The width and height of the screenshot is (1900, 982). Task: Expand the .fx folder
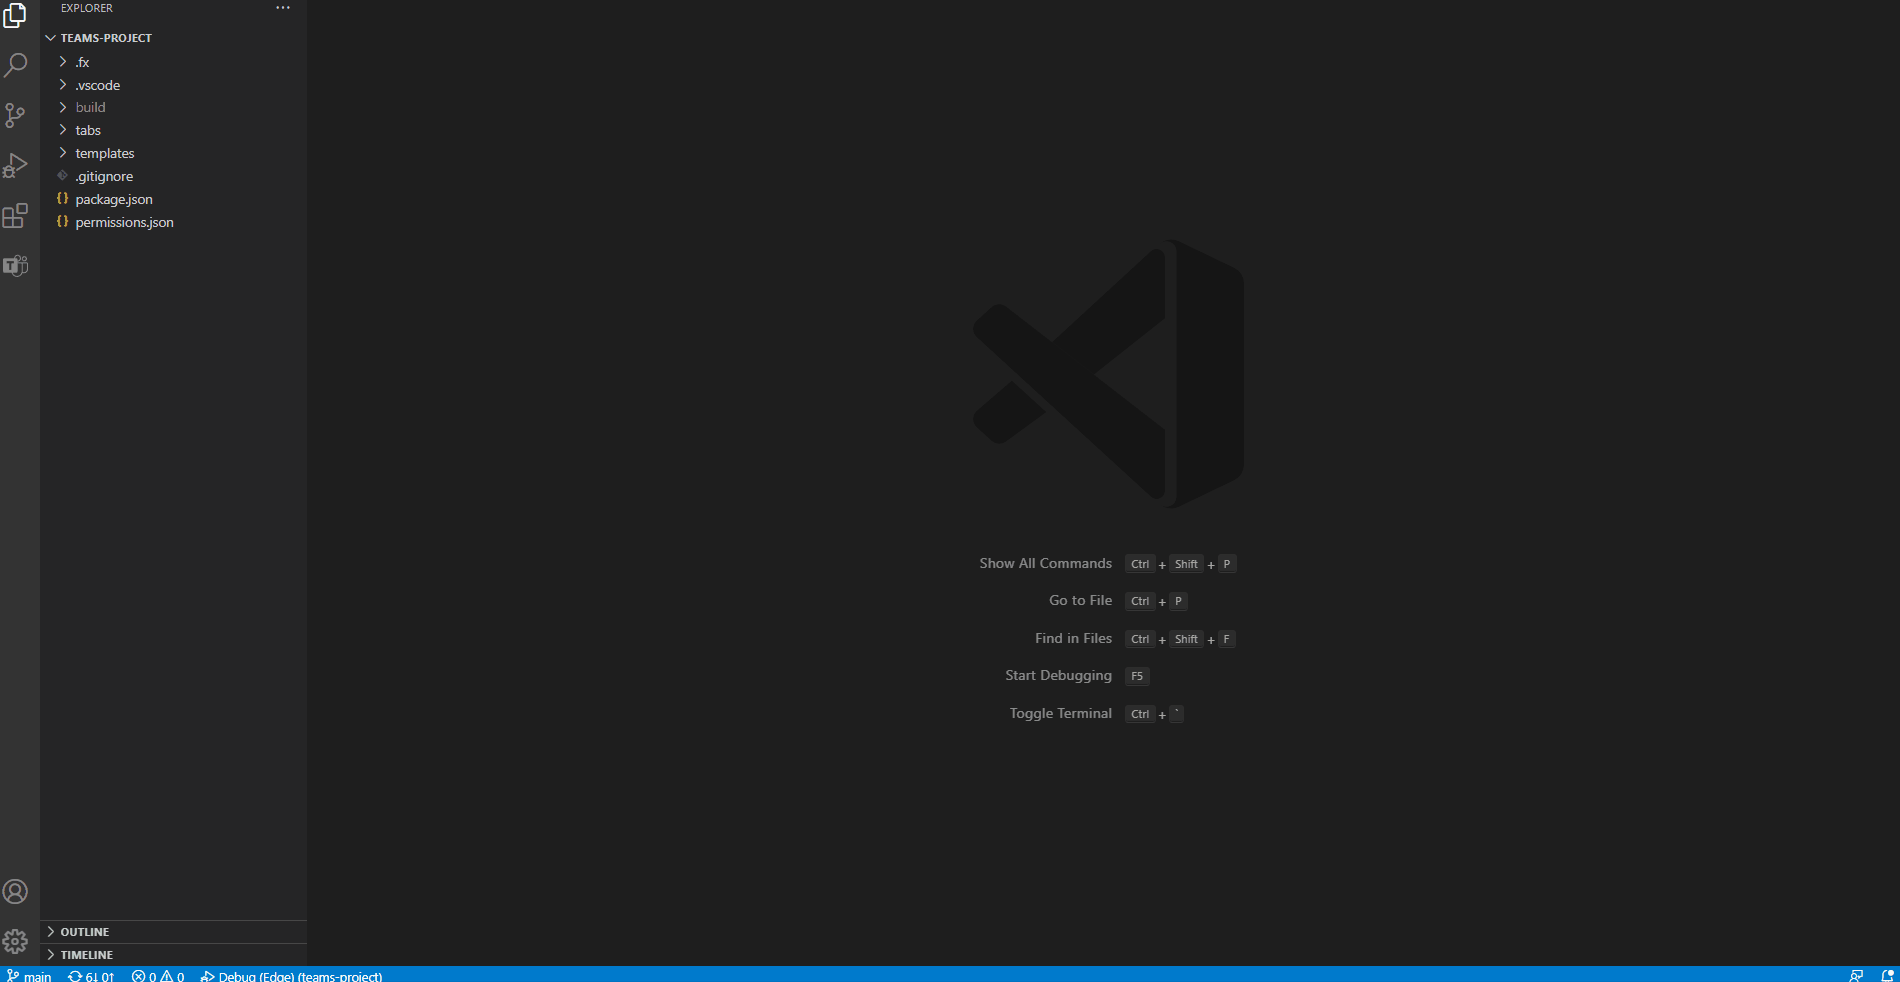tap(82, 62)
